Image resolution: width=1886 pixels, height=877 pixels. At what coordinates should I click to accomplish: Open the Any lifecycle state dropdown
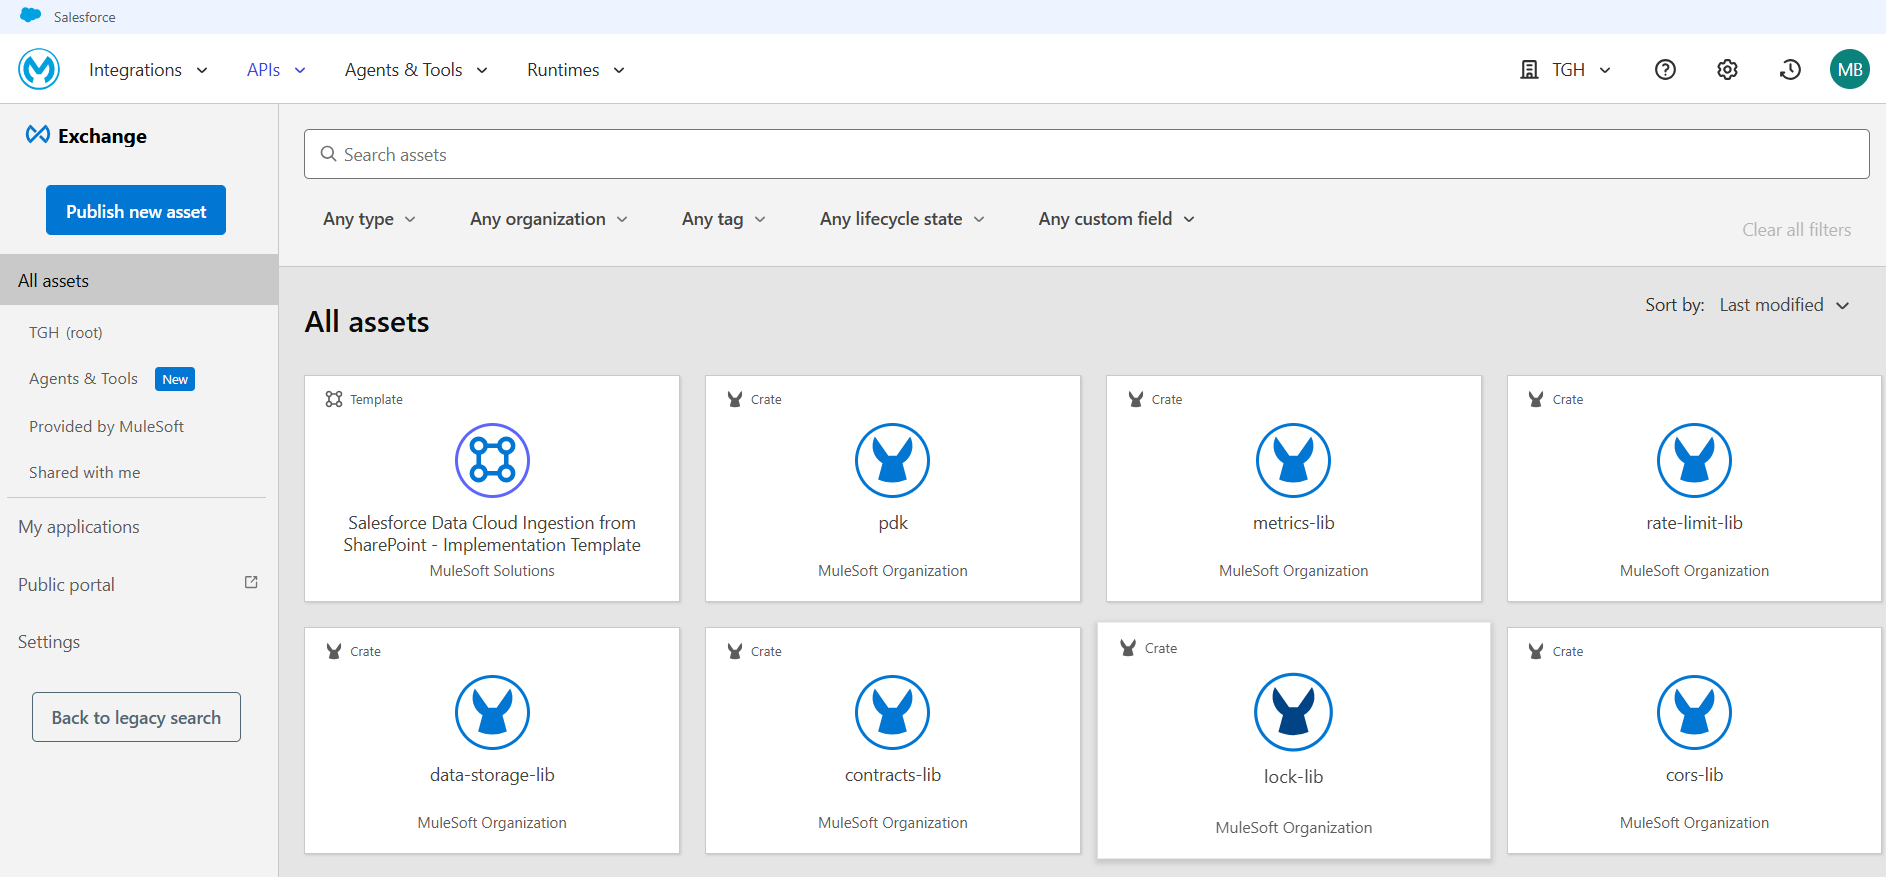click(x=902, y=219)
